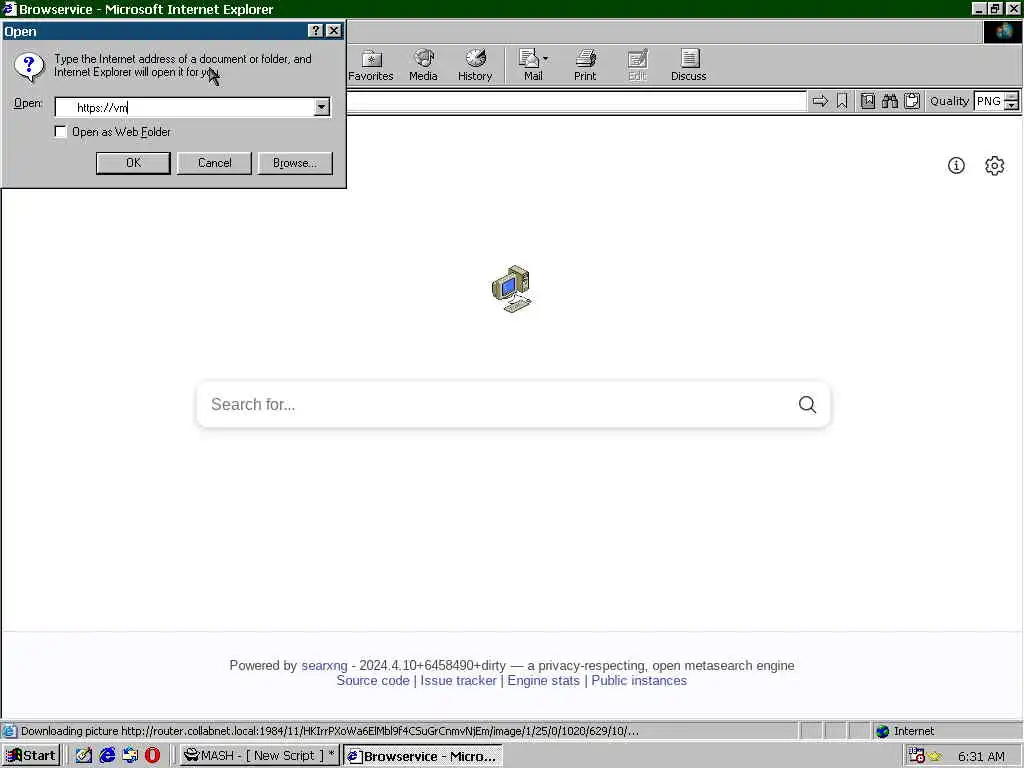Click the Internet zone globe in status bar
The width and height of the screenshot is (1024, 768).
pyautogui.click(x=883, y=731)
